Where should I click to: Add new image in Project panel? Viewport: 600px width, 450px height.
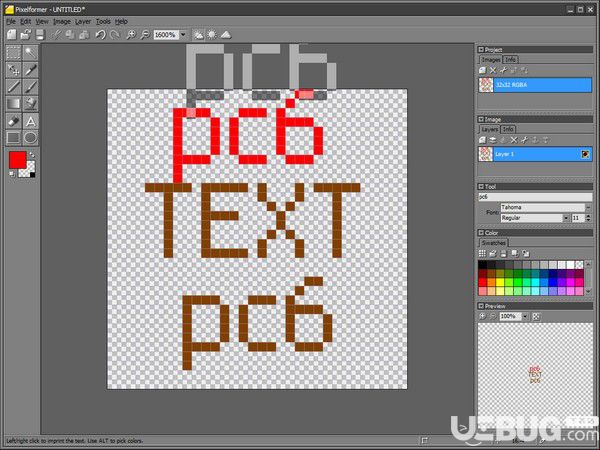pos(483,70)
